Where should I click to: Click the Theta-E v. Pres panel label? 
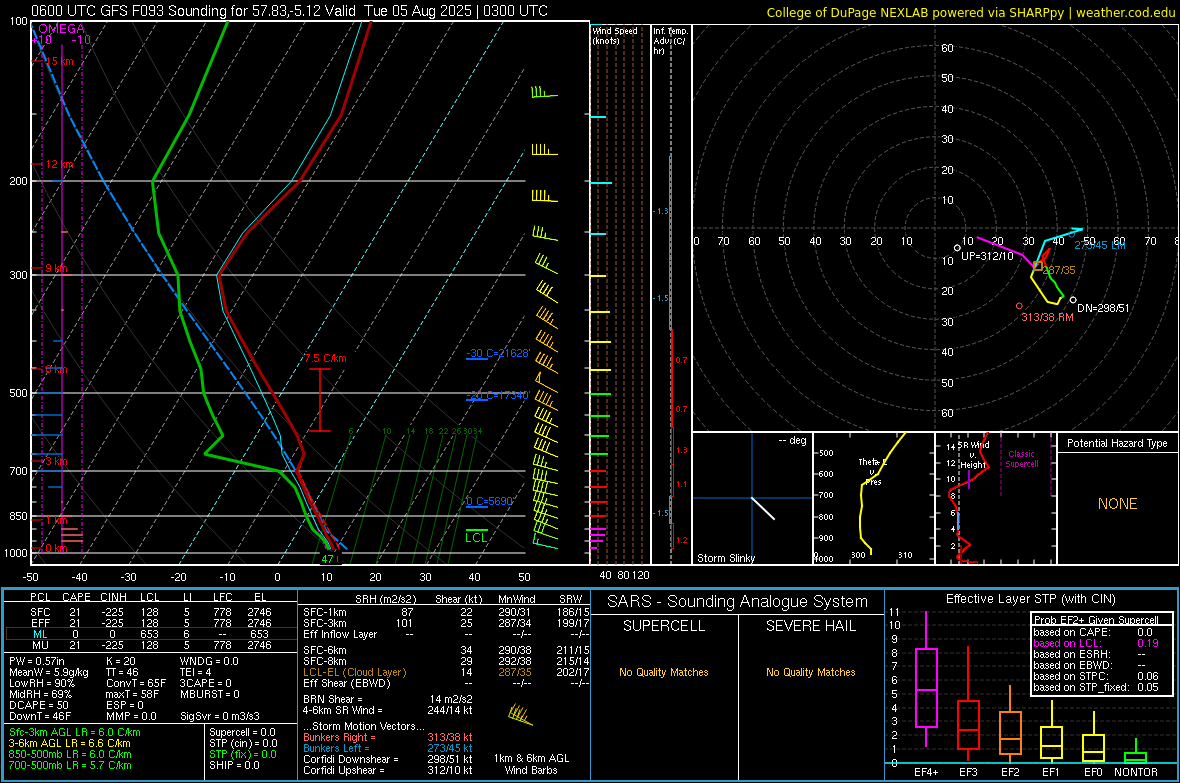873,471
